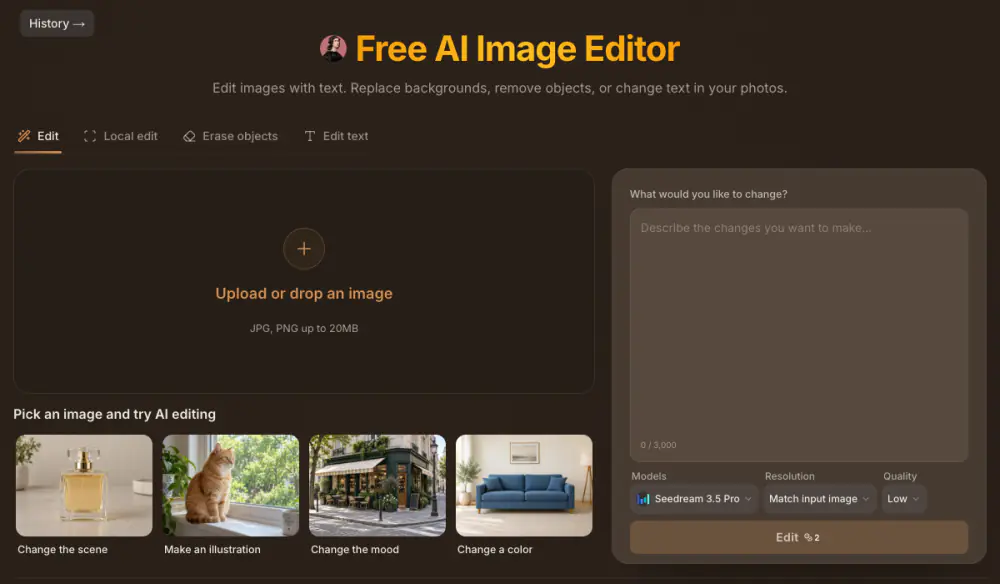Click the Make an illustration caption
Screen dimensions: 1000x584
pyautogui.click(x=212, y=550)
